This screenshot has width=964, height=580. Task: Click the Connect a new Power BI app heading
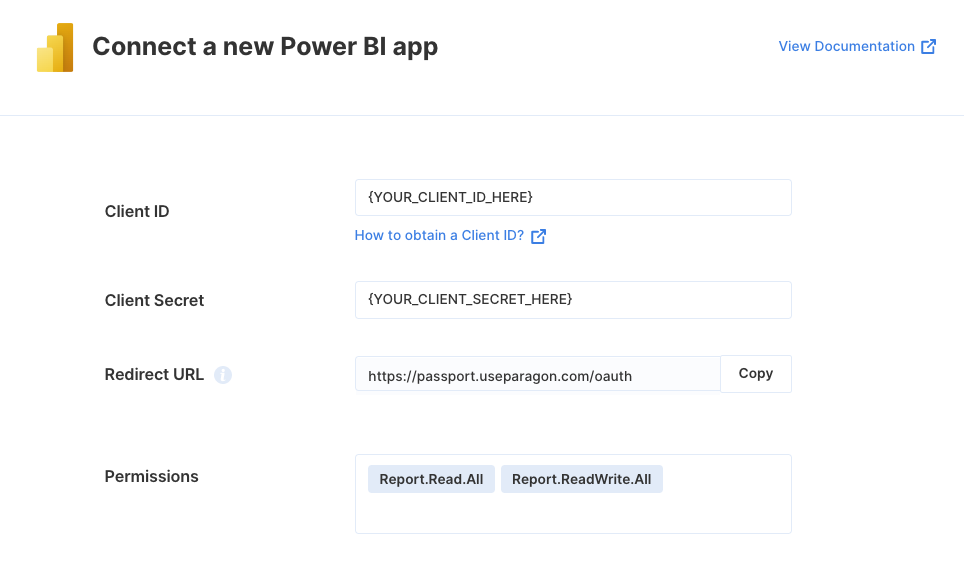coord(265,47)
